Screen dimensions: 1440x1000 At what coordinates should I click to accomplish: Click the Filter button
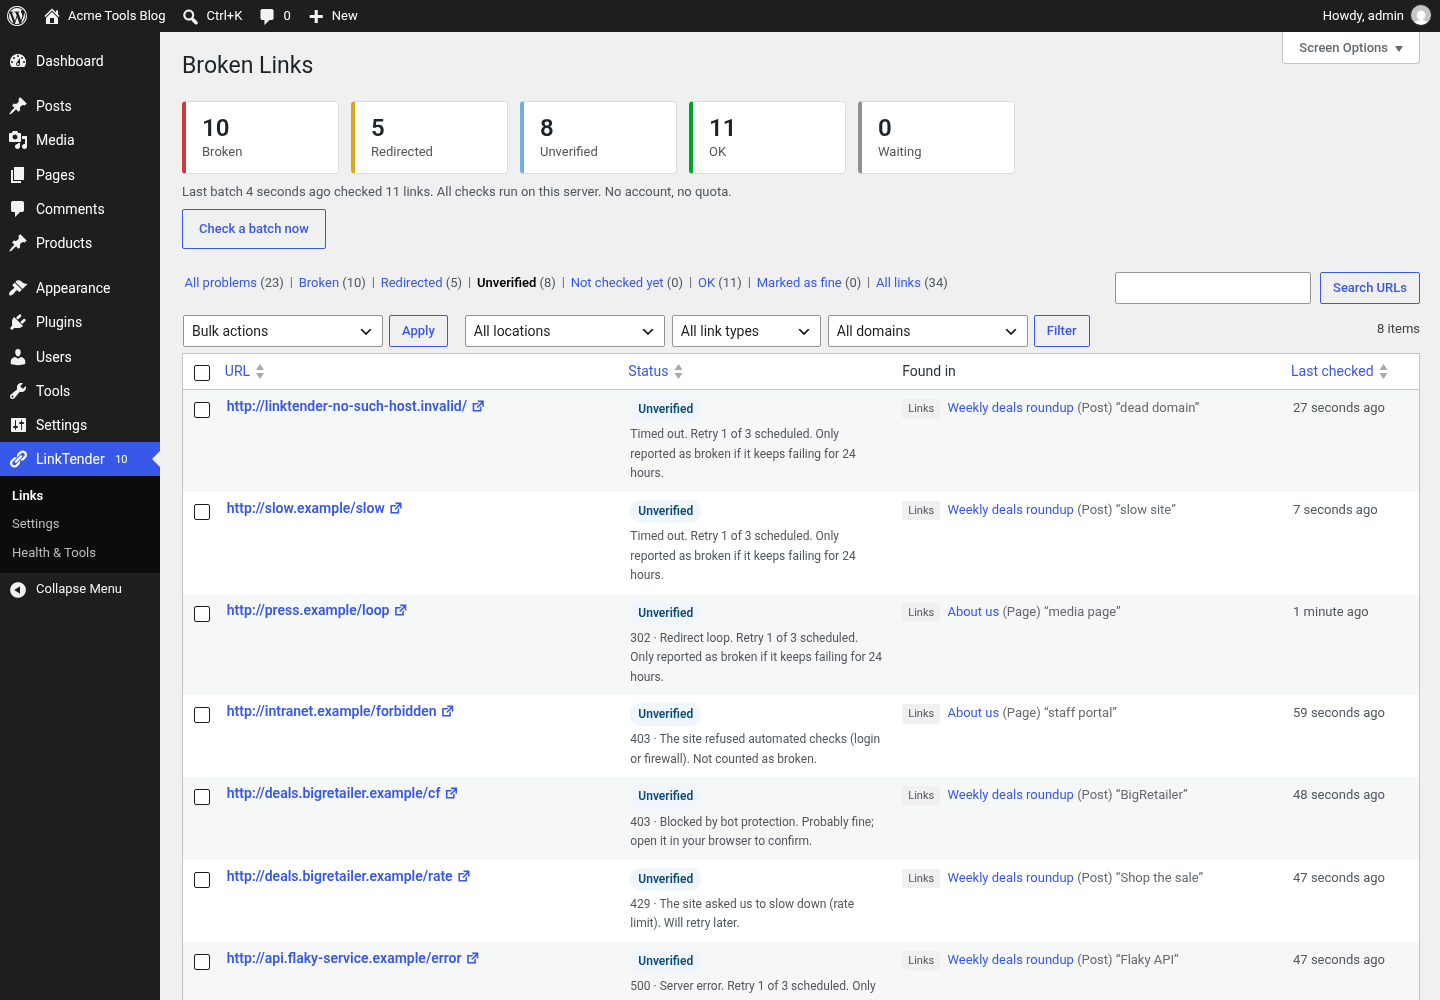tap(1062, 331)
